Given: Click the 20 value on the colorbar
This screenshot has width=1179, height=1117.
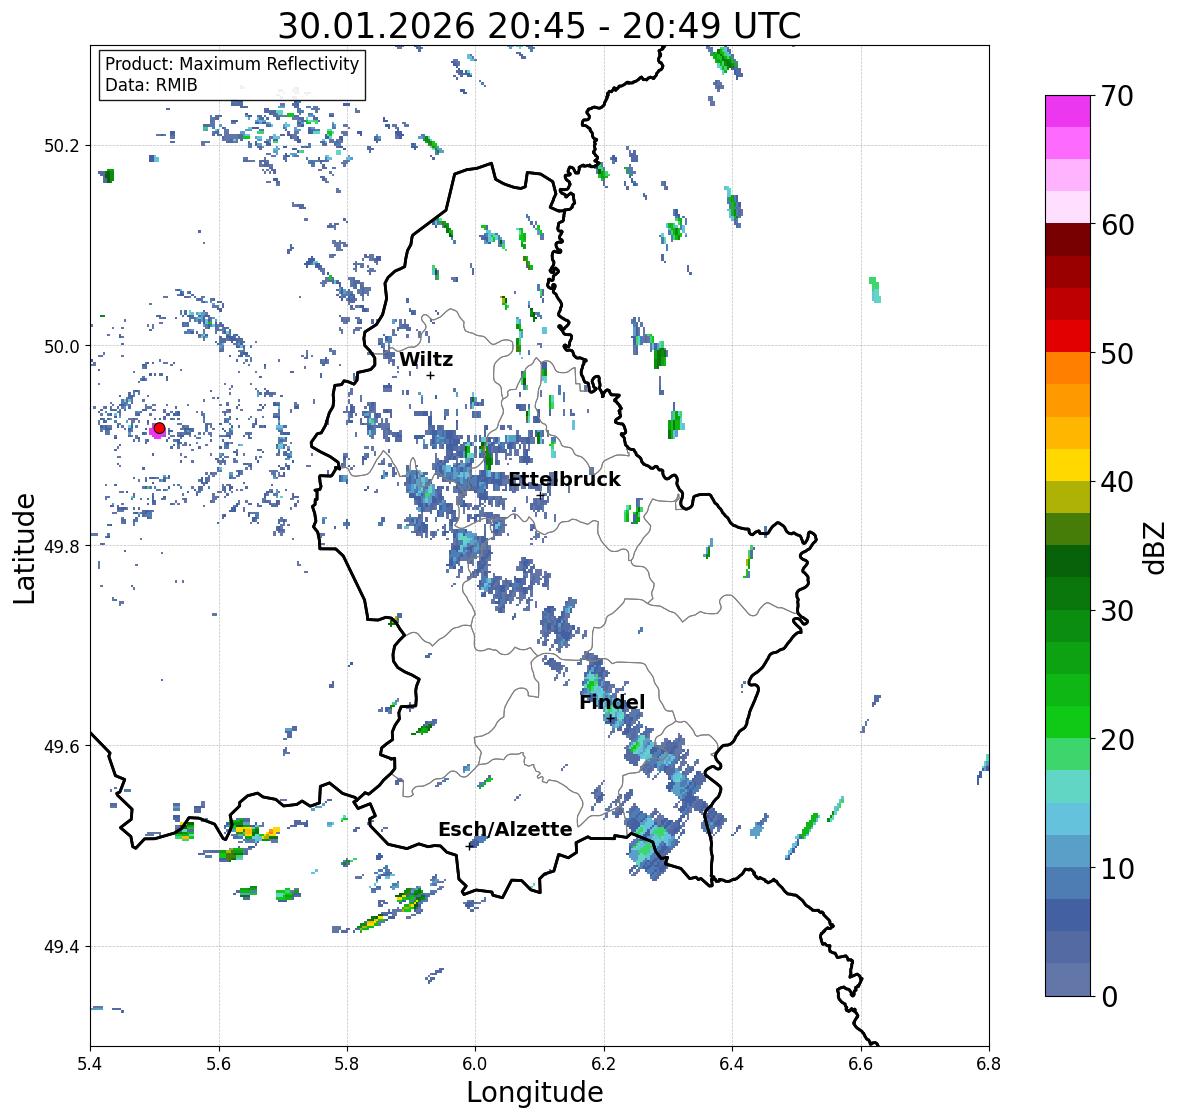Looking at the screenshot, I should [x=1117, y=740].
